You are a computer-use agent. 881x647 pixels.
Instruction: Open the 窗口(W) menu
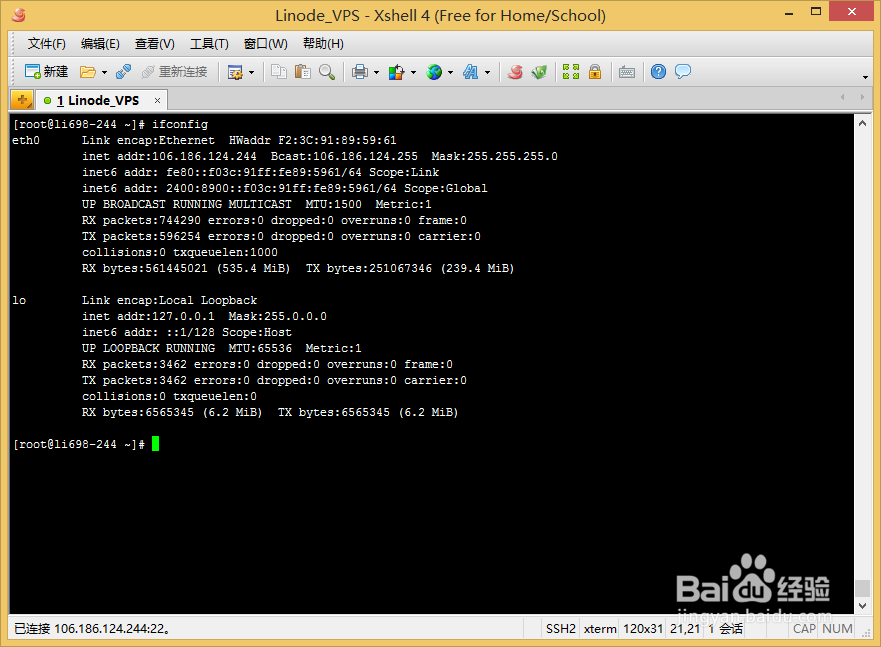pyautogui.click(x=265, y=44)
